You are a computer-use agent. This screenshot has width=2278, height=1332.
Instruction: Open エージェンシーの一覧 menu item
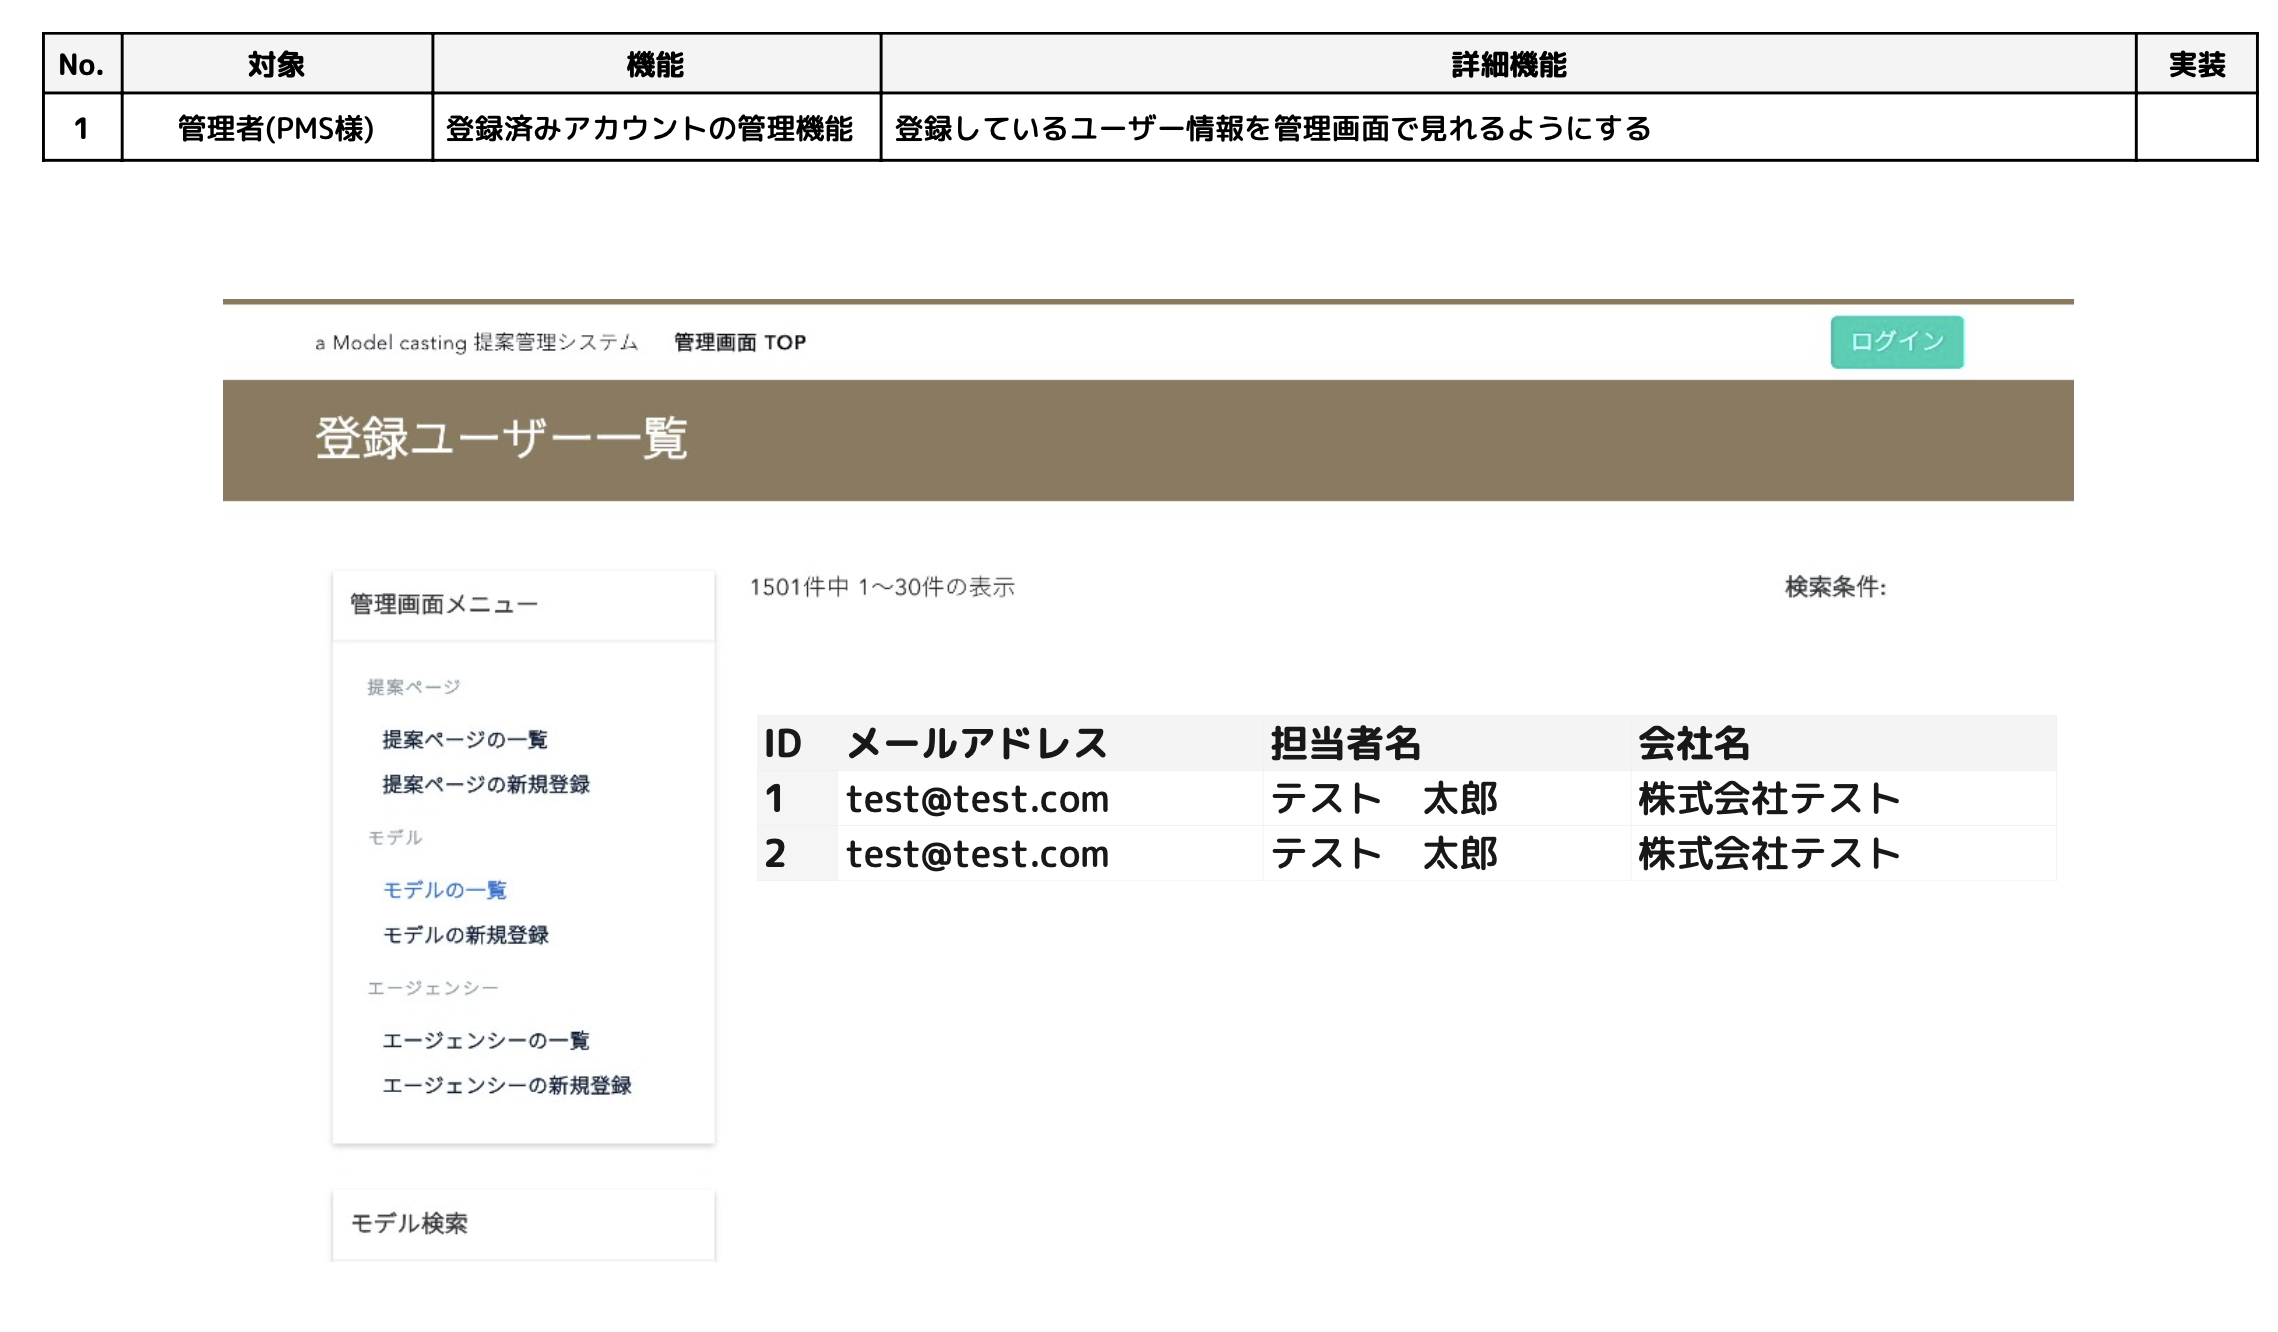click(485, 1040)
